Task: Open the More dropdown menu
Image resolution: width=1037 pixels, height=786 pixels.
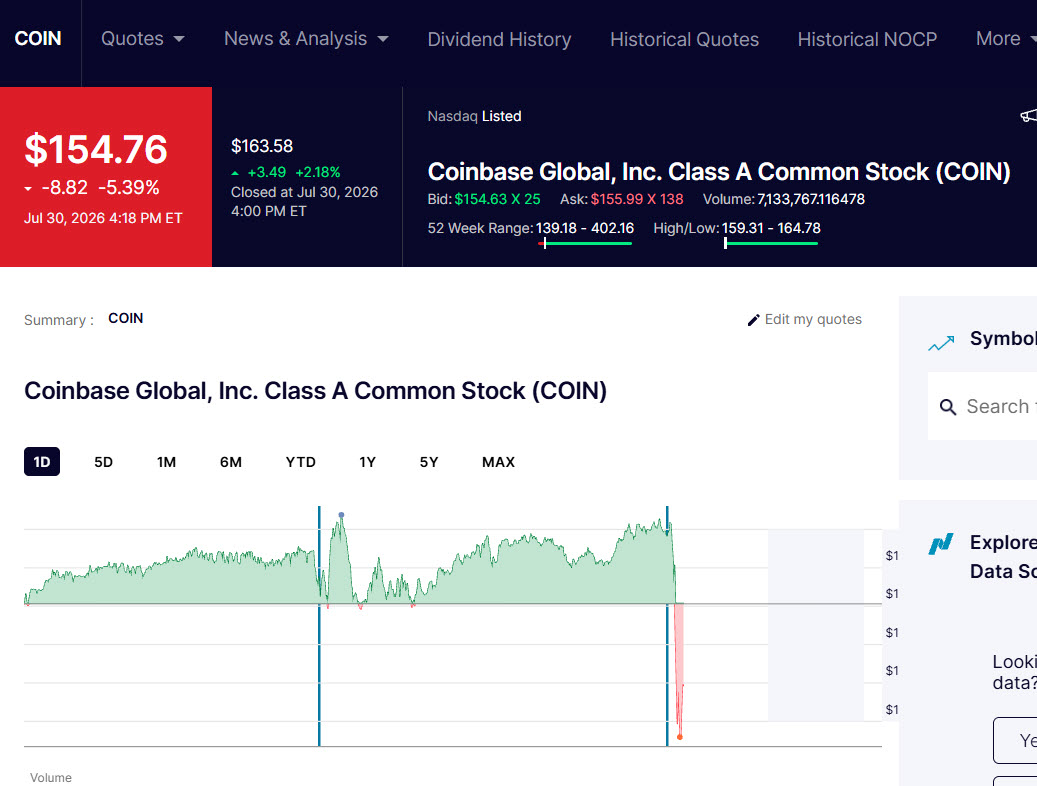Action: click(1006, 39)
